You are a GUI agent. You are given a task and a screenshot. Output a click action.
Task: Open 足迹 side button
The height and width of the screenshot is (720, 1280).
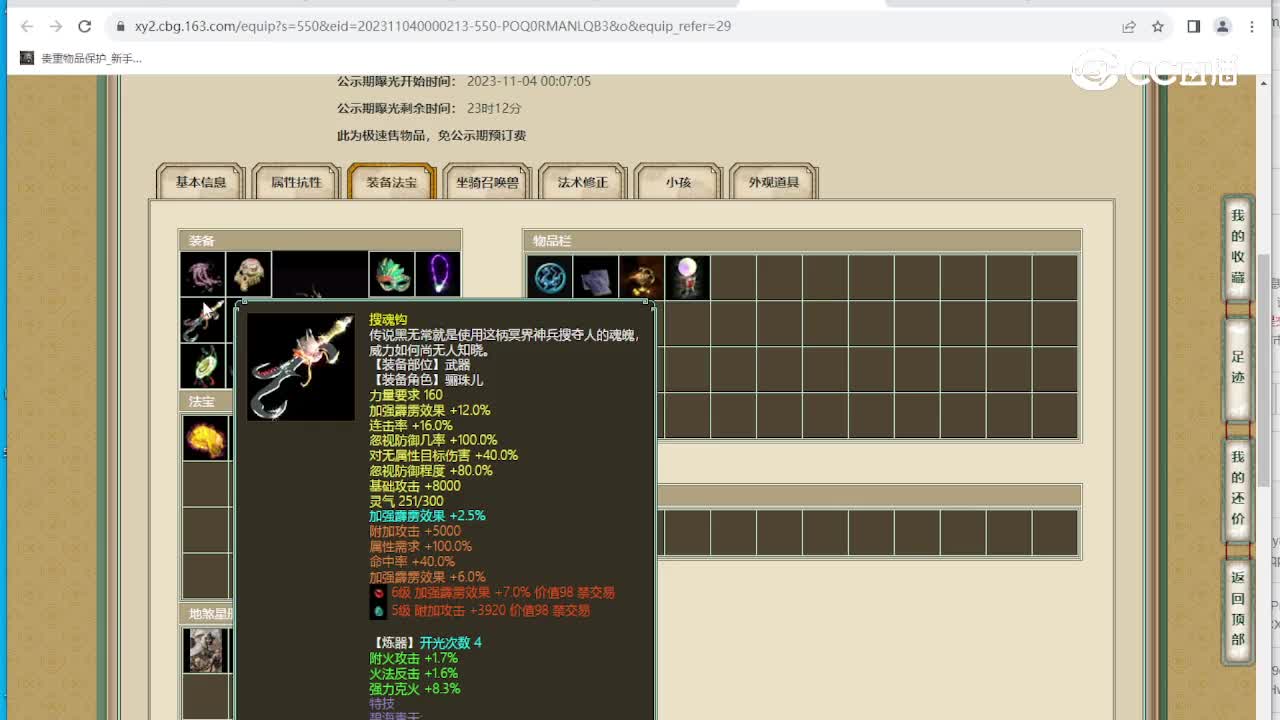coord(1238,368)
